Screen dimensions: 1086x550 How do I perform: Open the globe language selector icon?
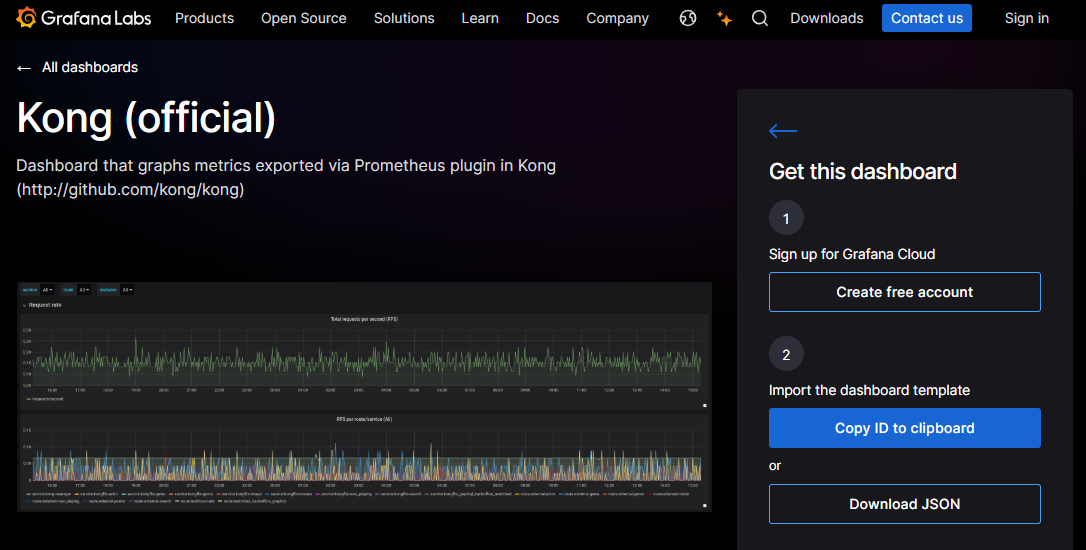[x=688, y=18]
